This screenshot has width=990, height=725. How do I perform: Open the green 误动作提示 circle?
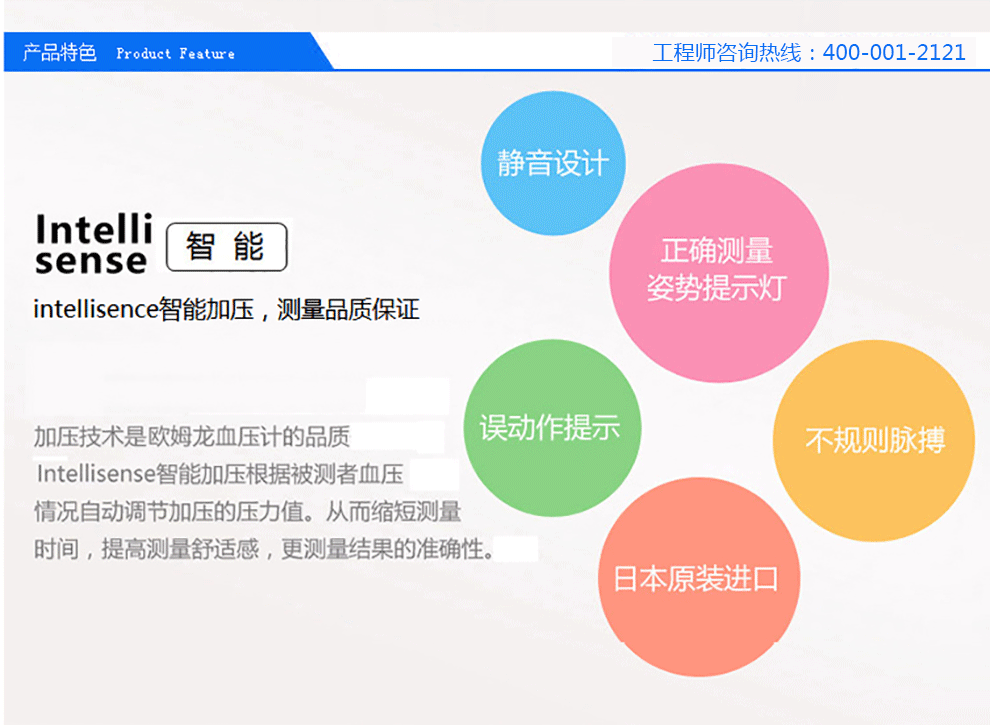551,428
